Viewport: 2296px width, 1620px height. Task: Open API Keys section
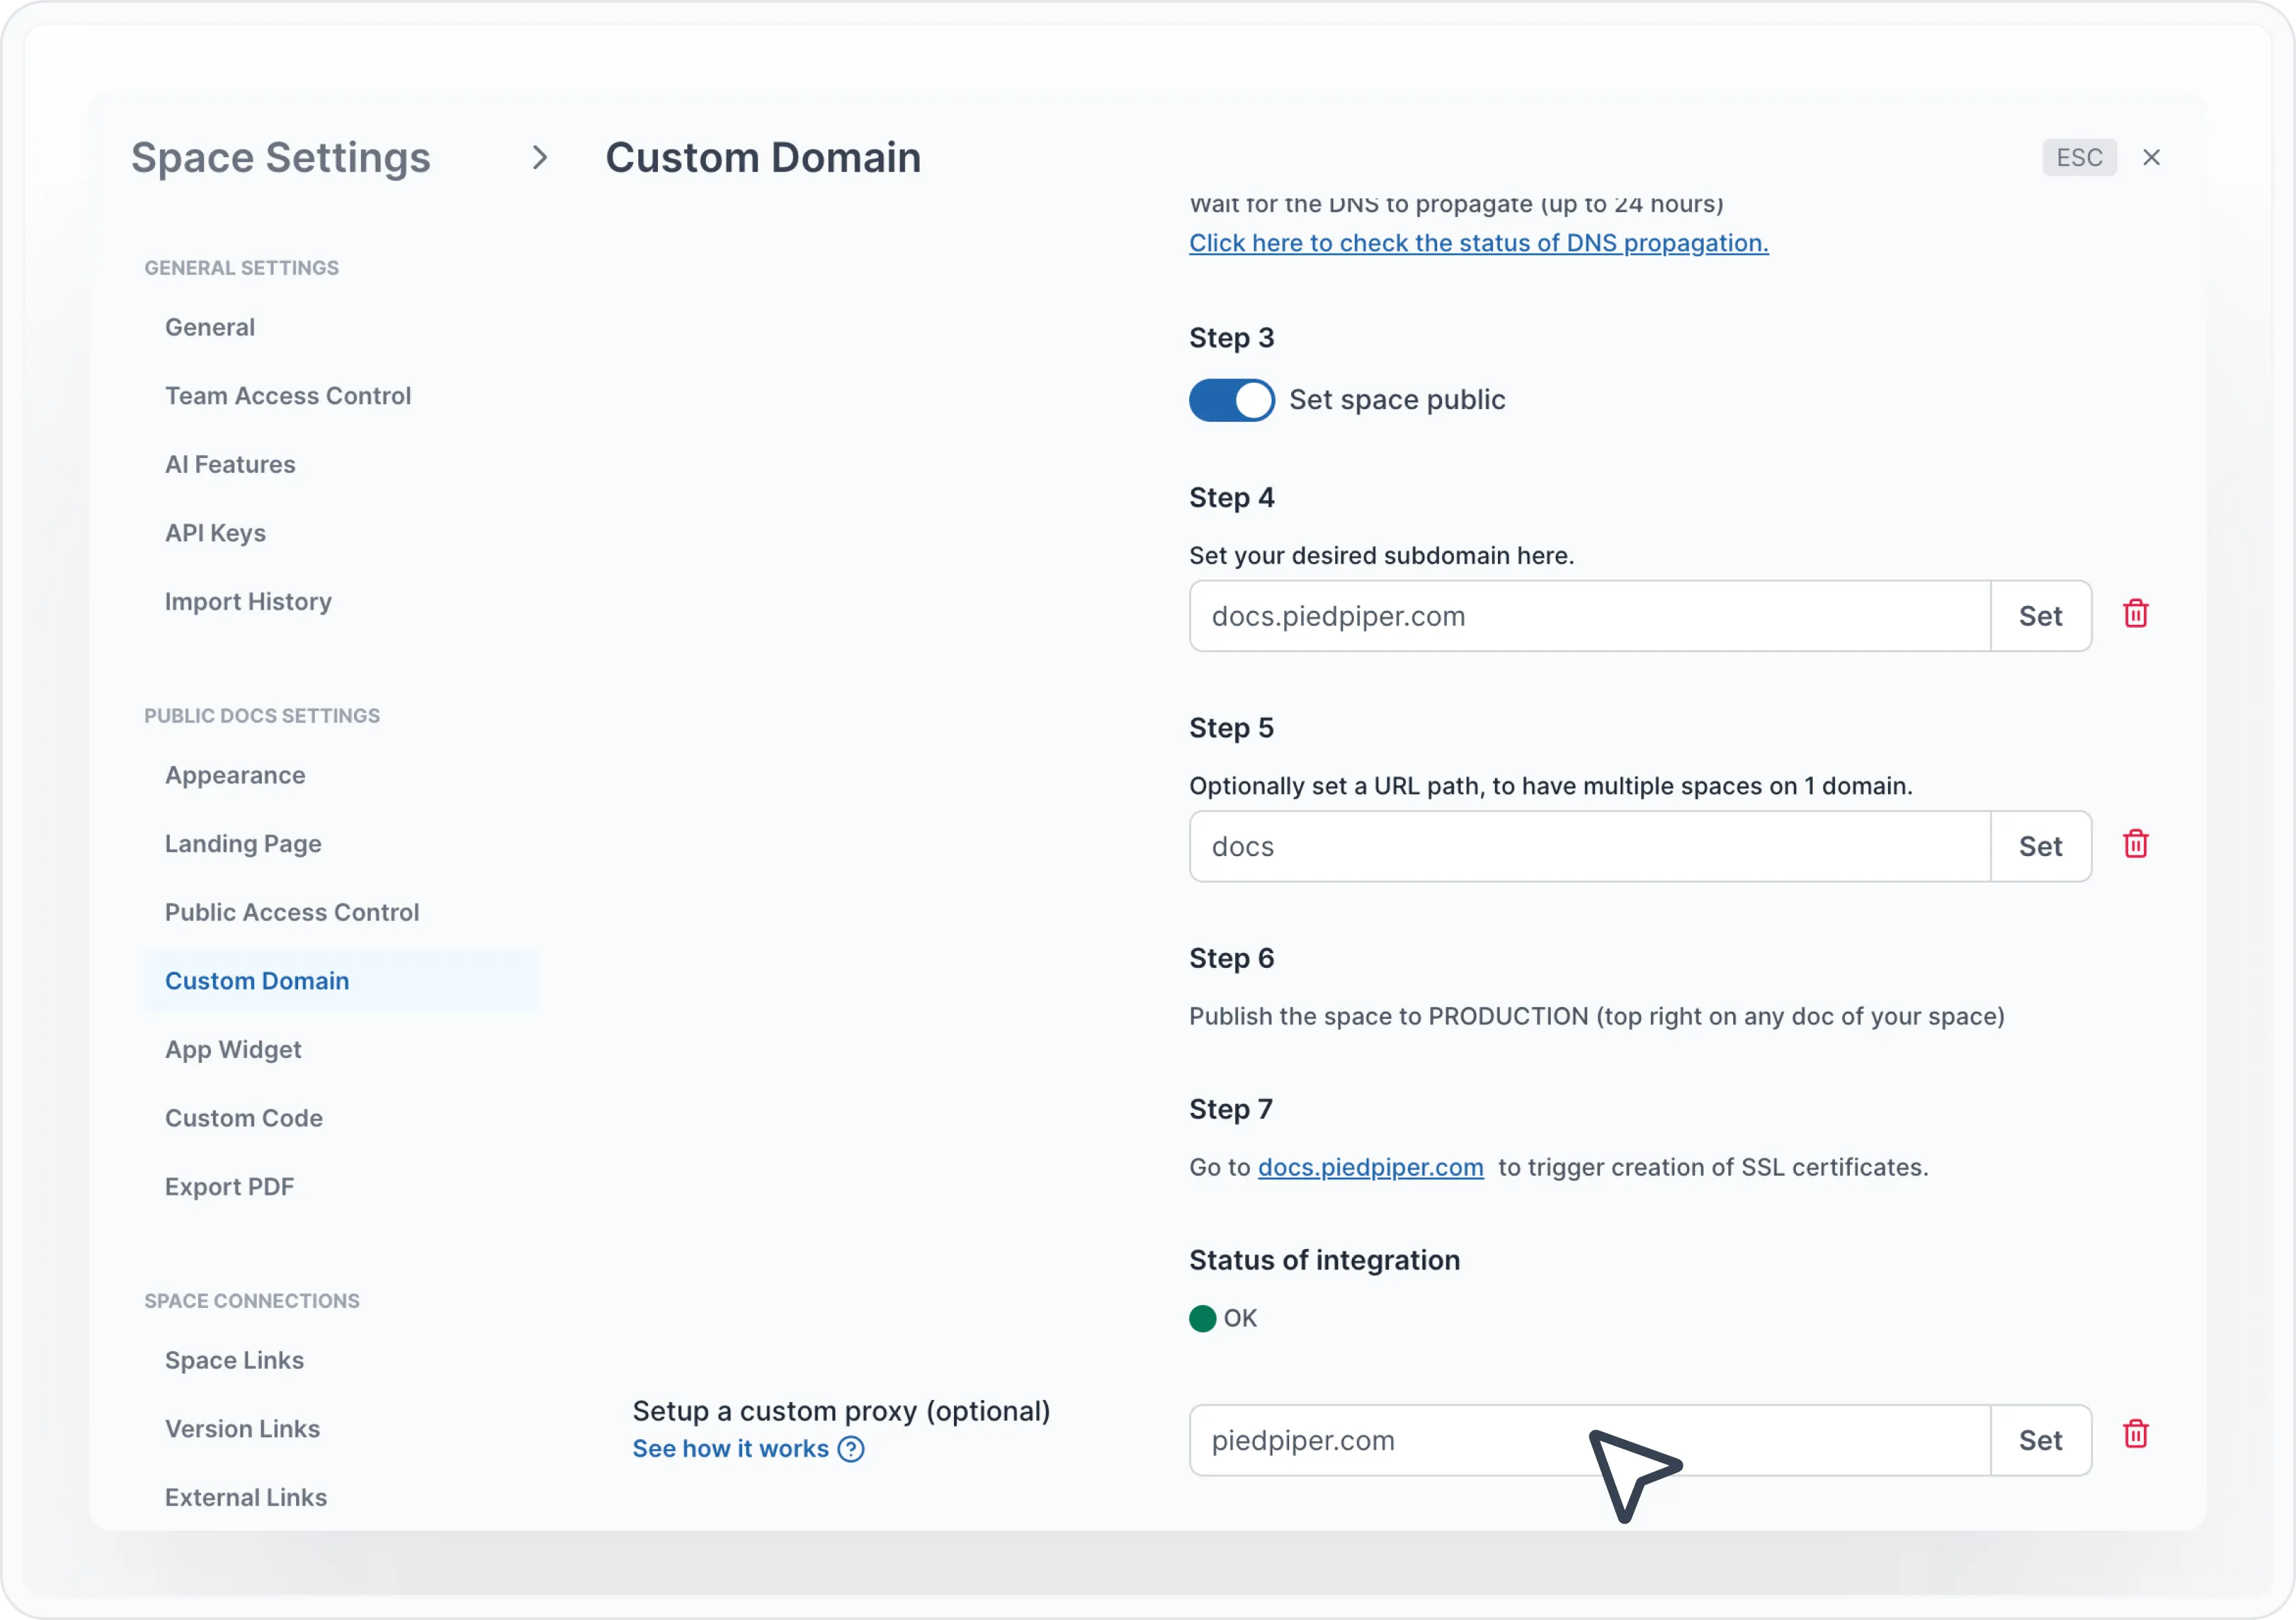pyautogui.click(x=215, y=533)
